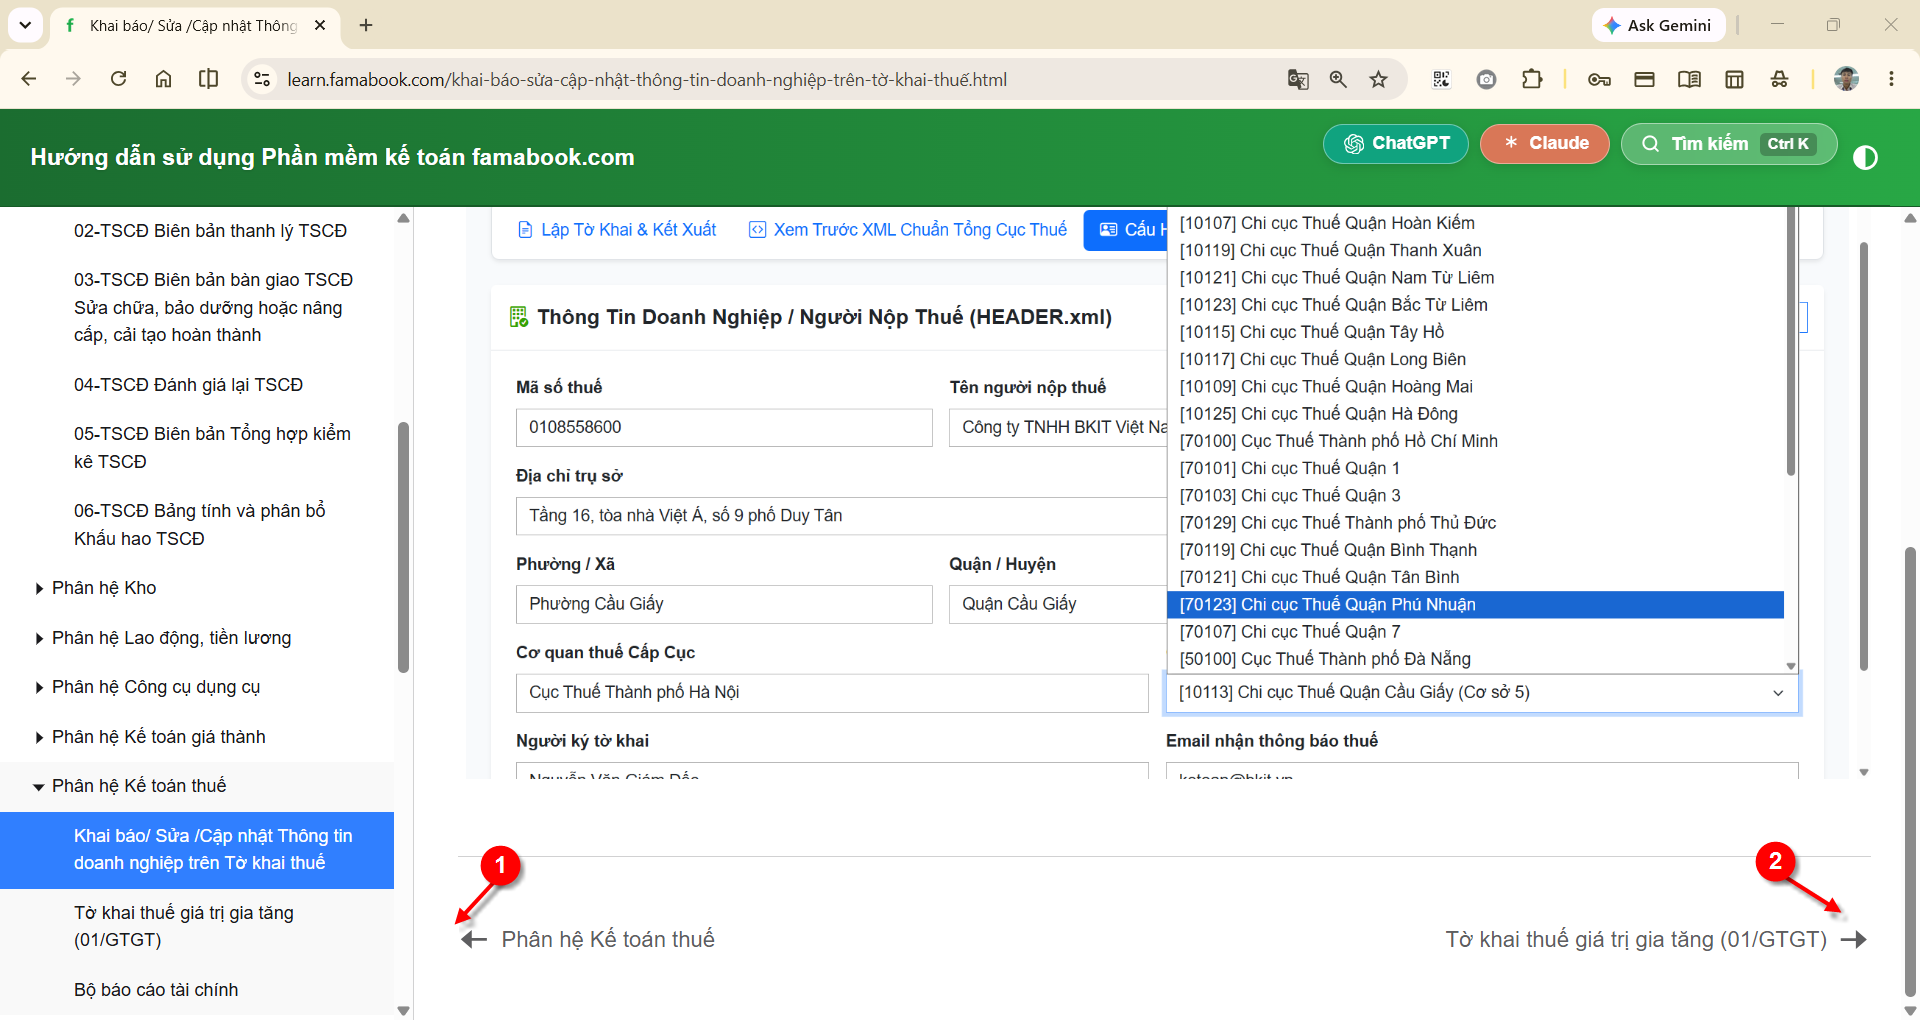This screenshot has width=1920, height=1020.
Task: Open the ChatGPT button
Action: (x=1395, y=143)
